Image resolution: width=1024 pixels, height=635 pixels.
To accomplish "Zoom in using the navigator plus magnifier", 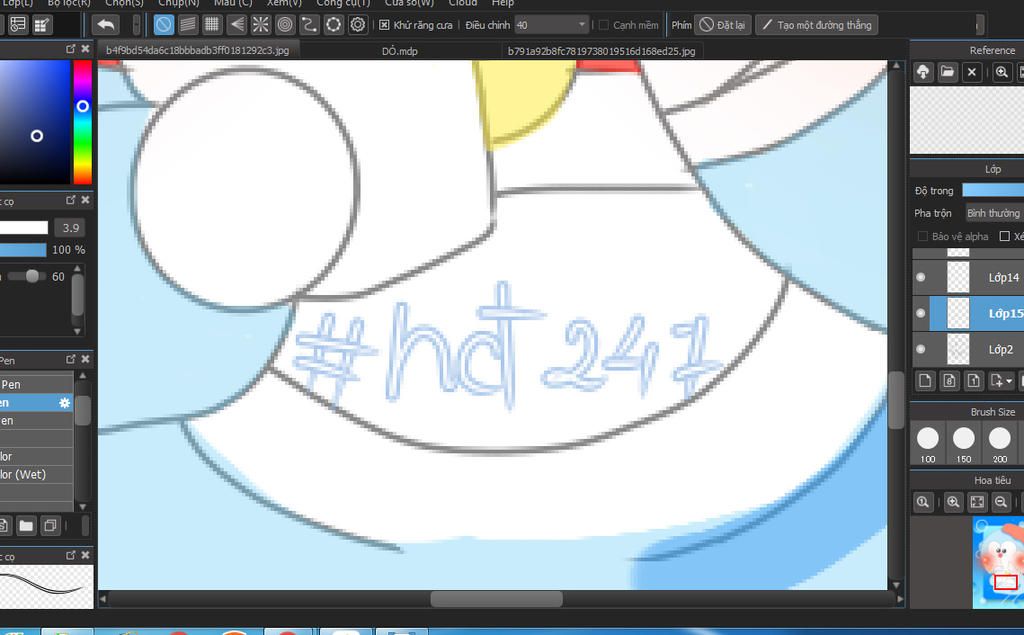I will (953, 502).
